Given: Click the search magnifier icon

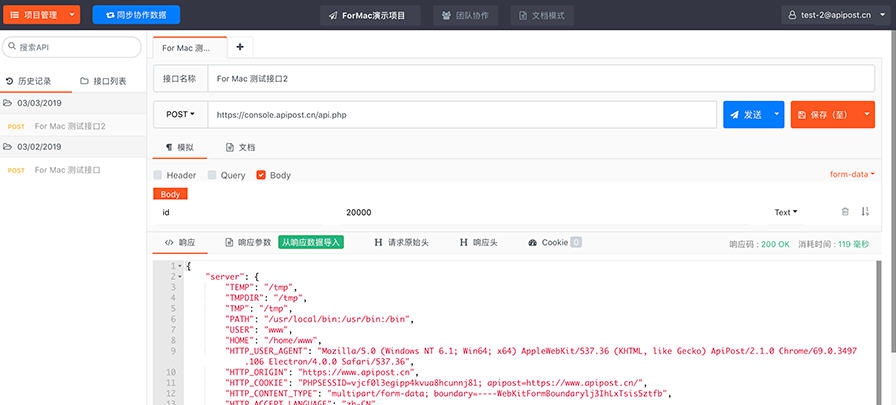Looking at the screenshot, I should tap(12, 47).
